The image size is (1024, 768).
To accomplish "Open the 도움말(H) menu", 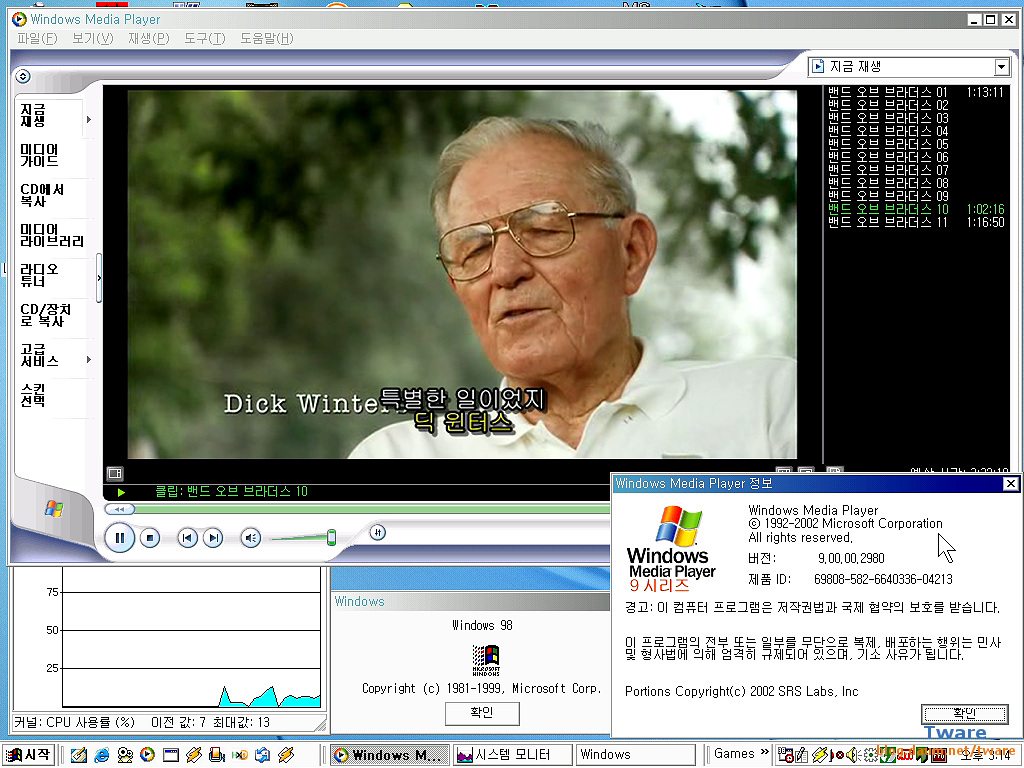I will tap(266, 39).
